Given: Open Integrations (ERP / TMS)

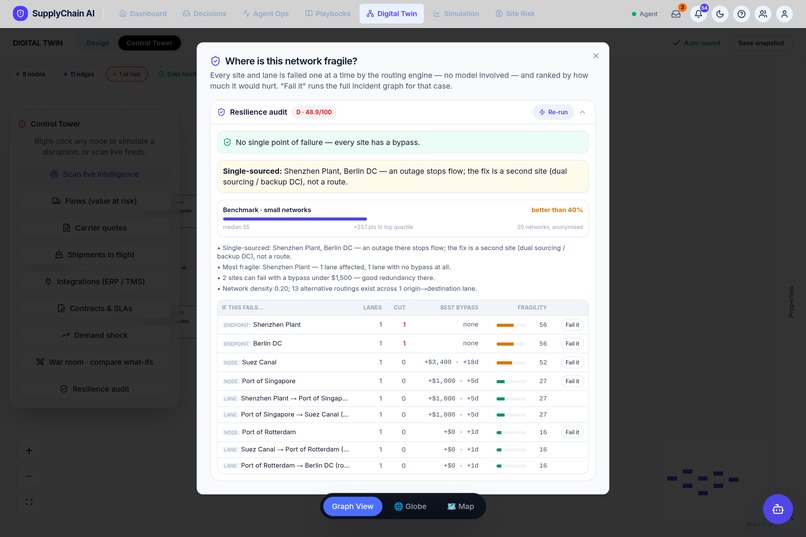Looking at the screenshot, I should (95, 282).
